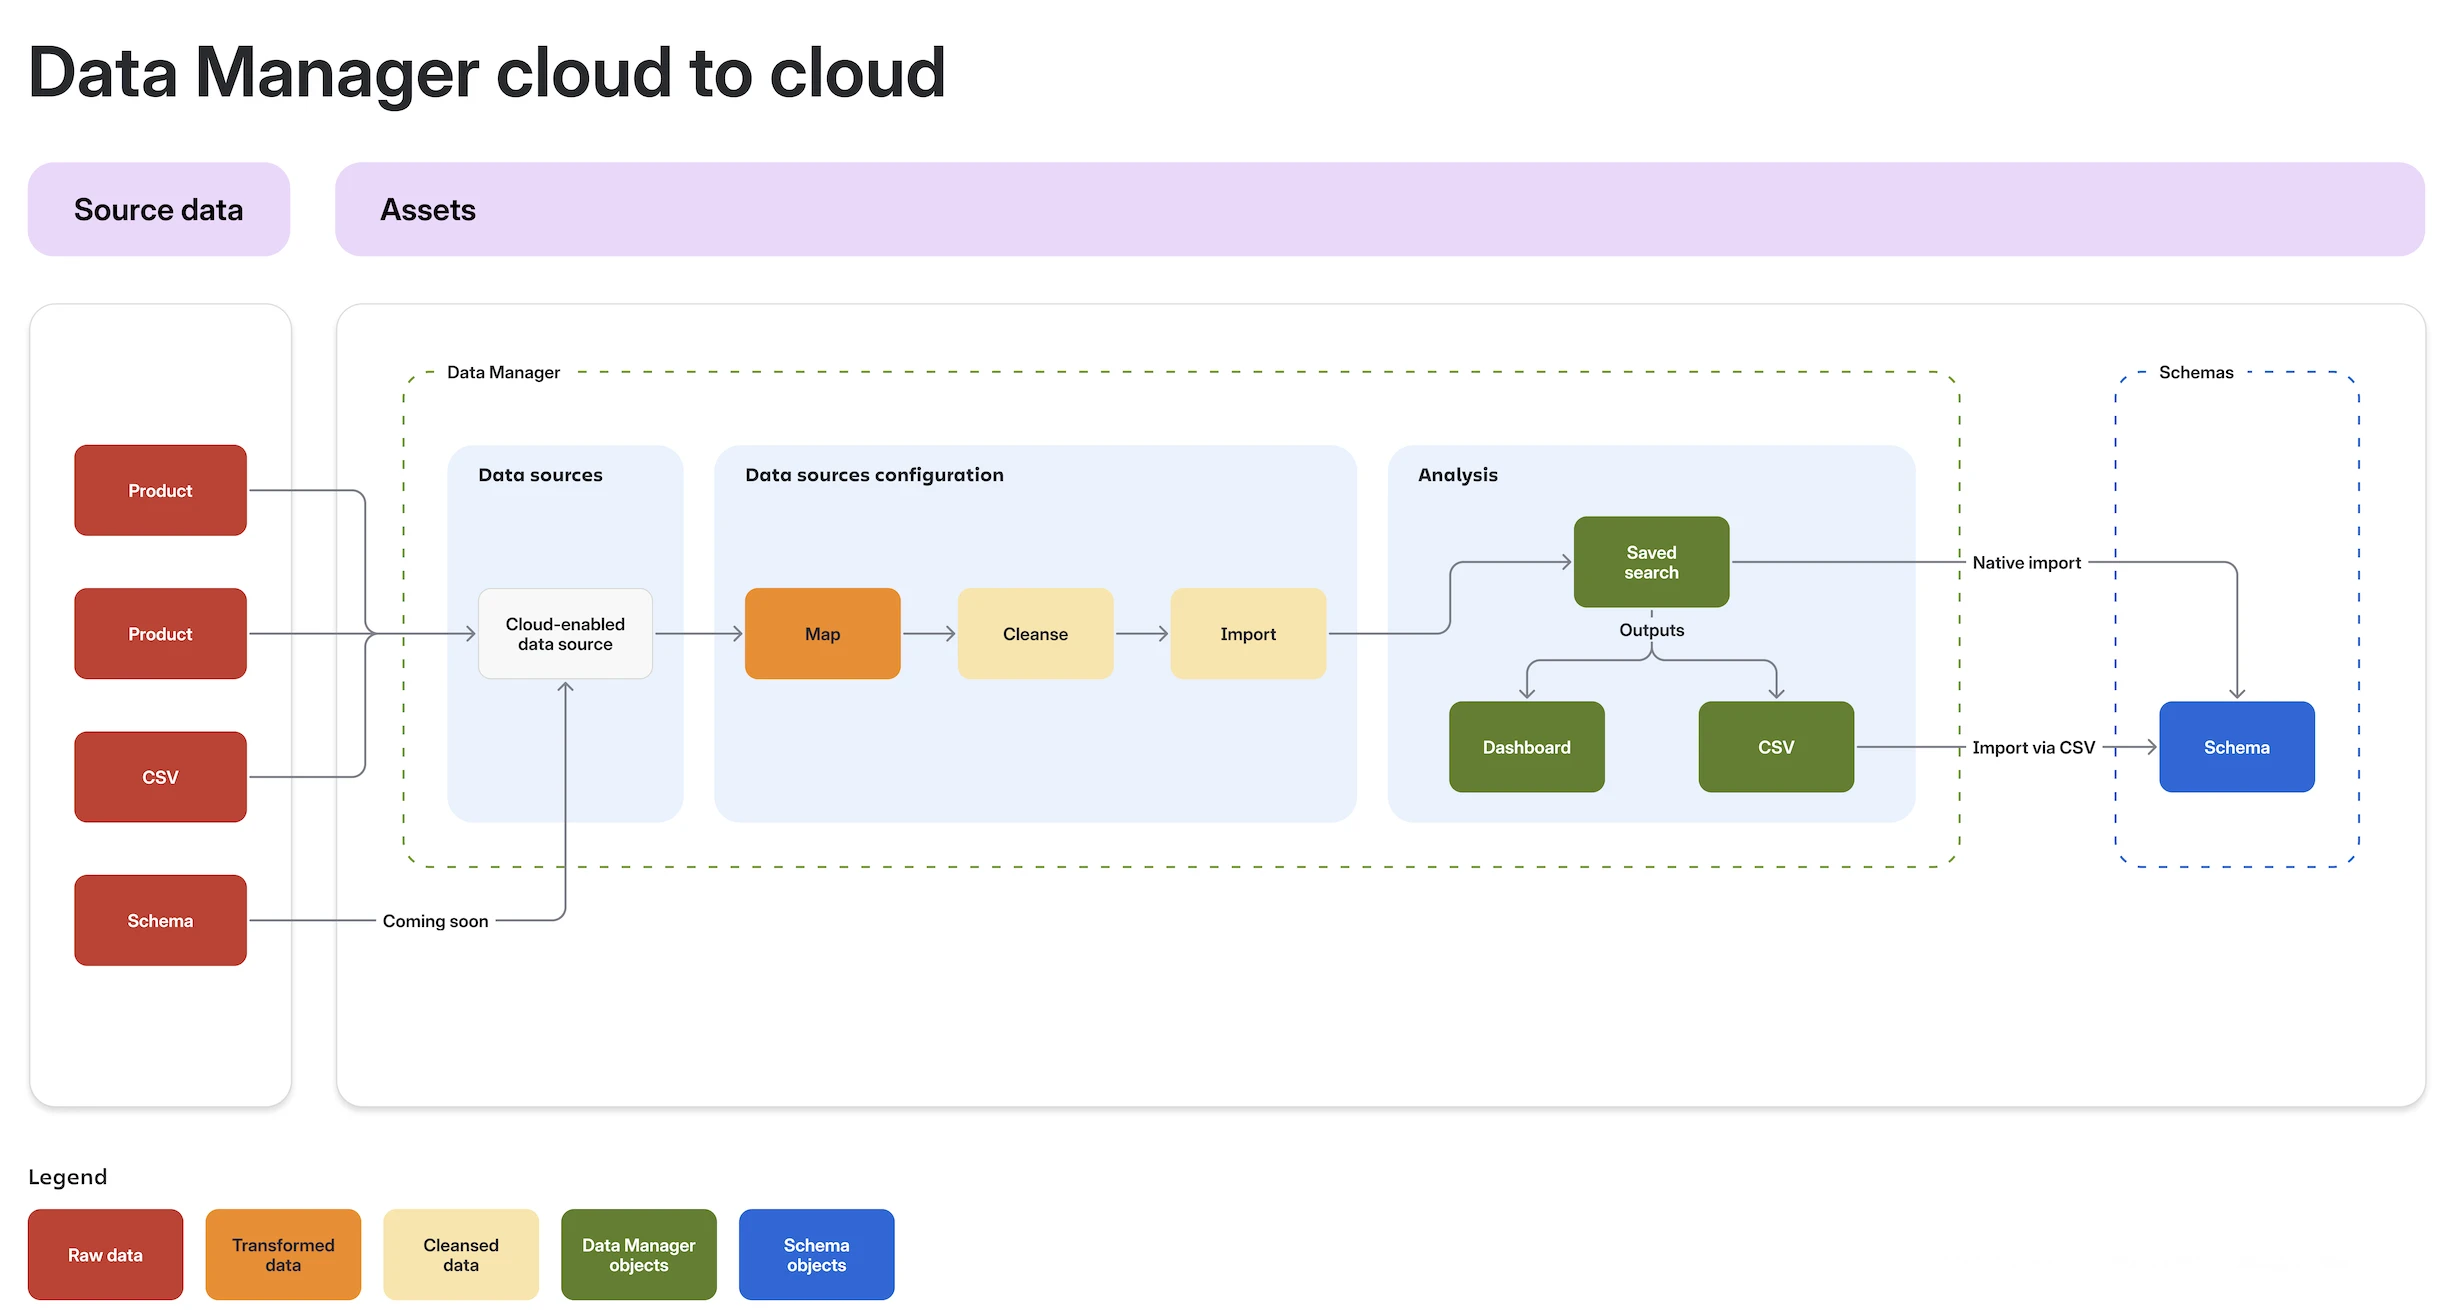
Task: Click the "Analysis" section heading
Action: [1457, 475]
